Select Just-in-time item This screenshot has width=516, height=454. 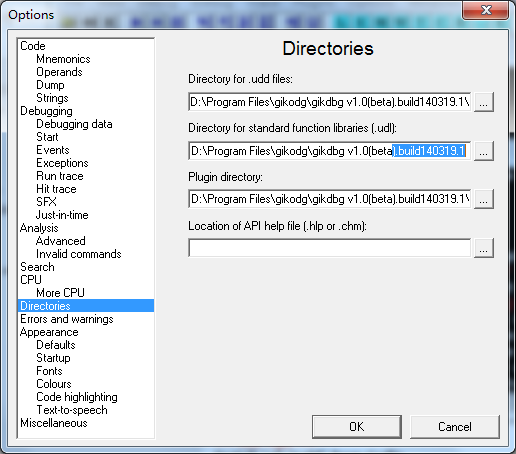[62, 215]
